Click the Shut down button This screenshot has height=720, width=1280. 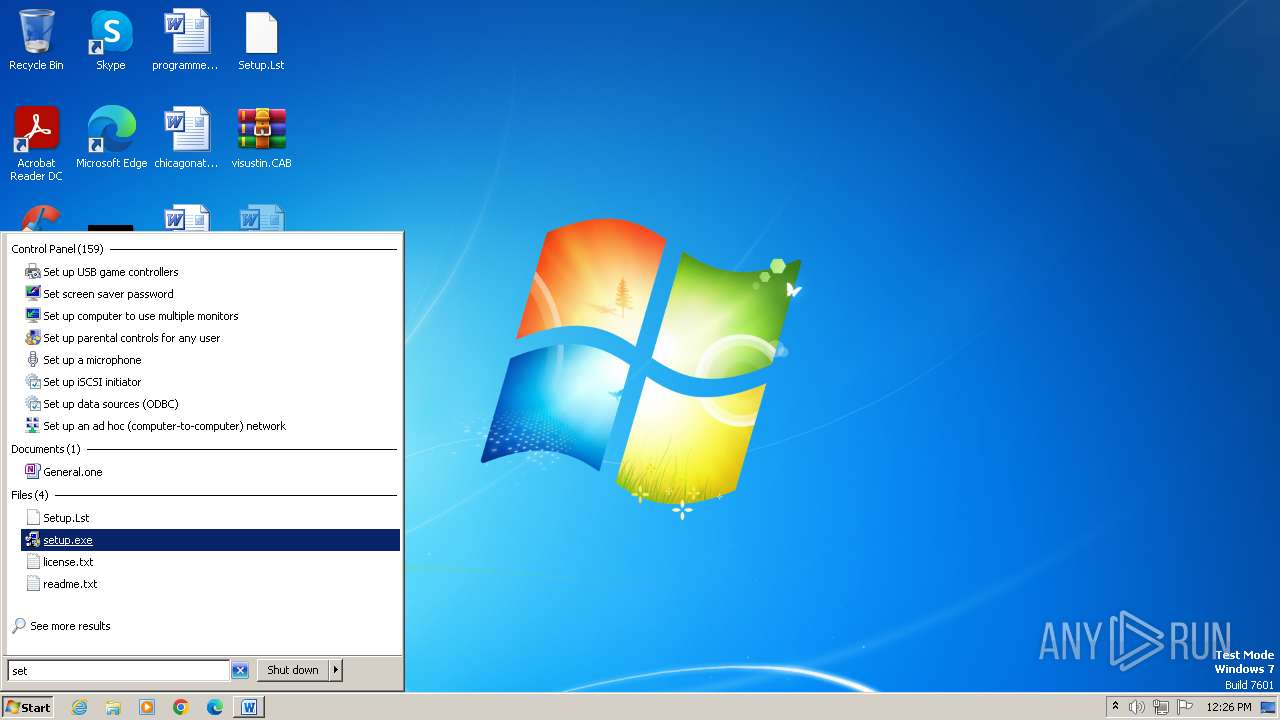tap(293, 670)
